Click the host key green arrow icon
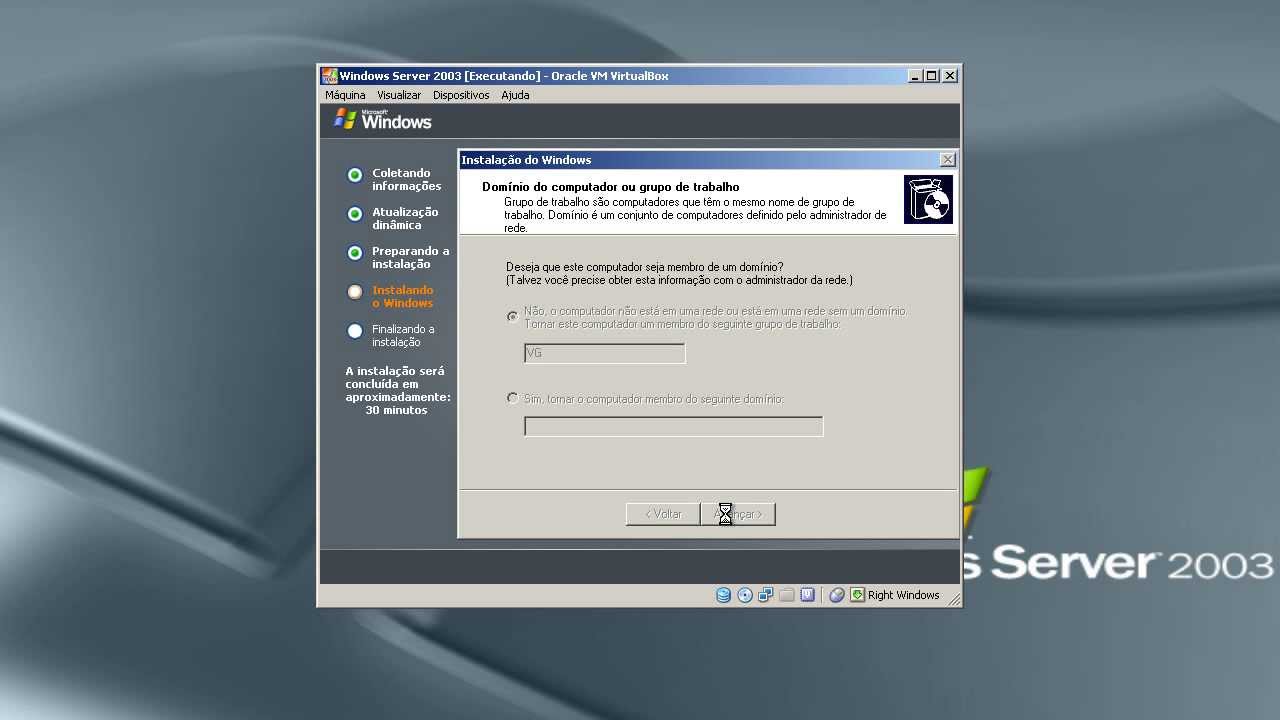The width and height of the screenshot is (1280, 720). (x=857, y=595)
